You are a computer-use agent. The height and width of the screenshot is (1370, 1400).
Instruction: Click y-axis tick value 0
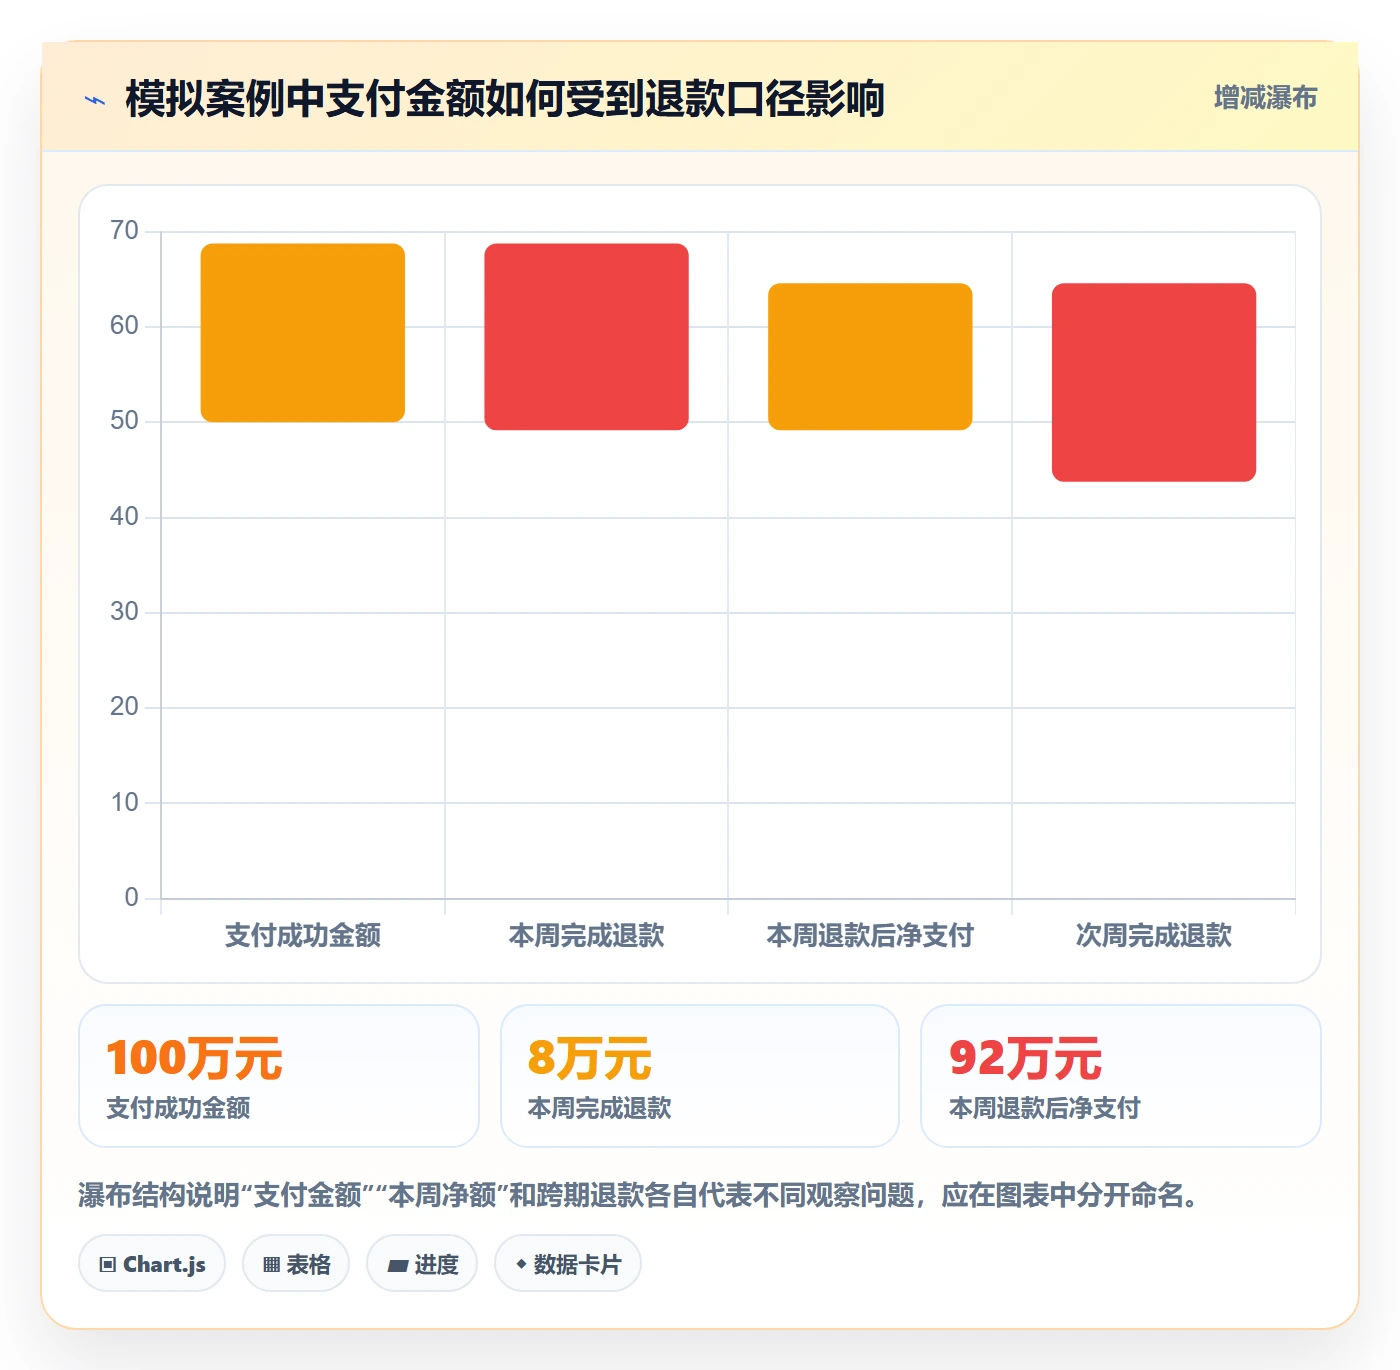coord(131,898)
